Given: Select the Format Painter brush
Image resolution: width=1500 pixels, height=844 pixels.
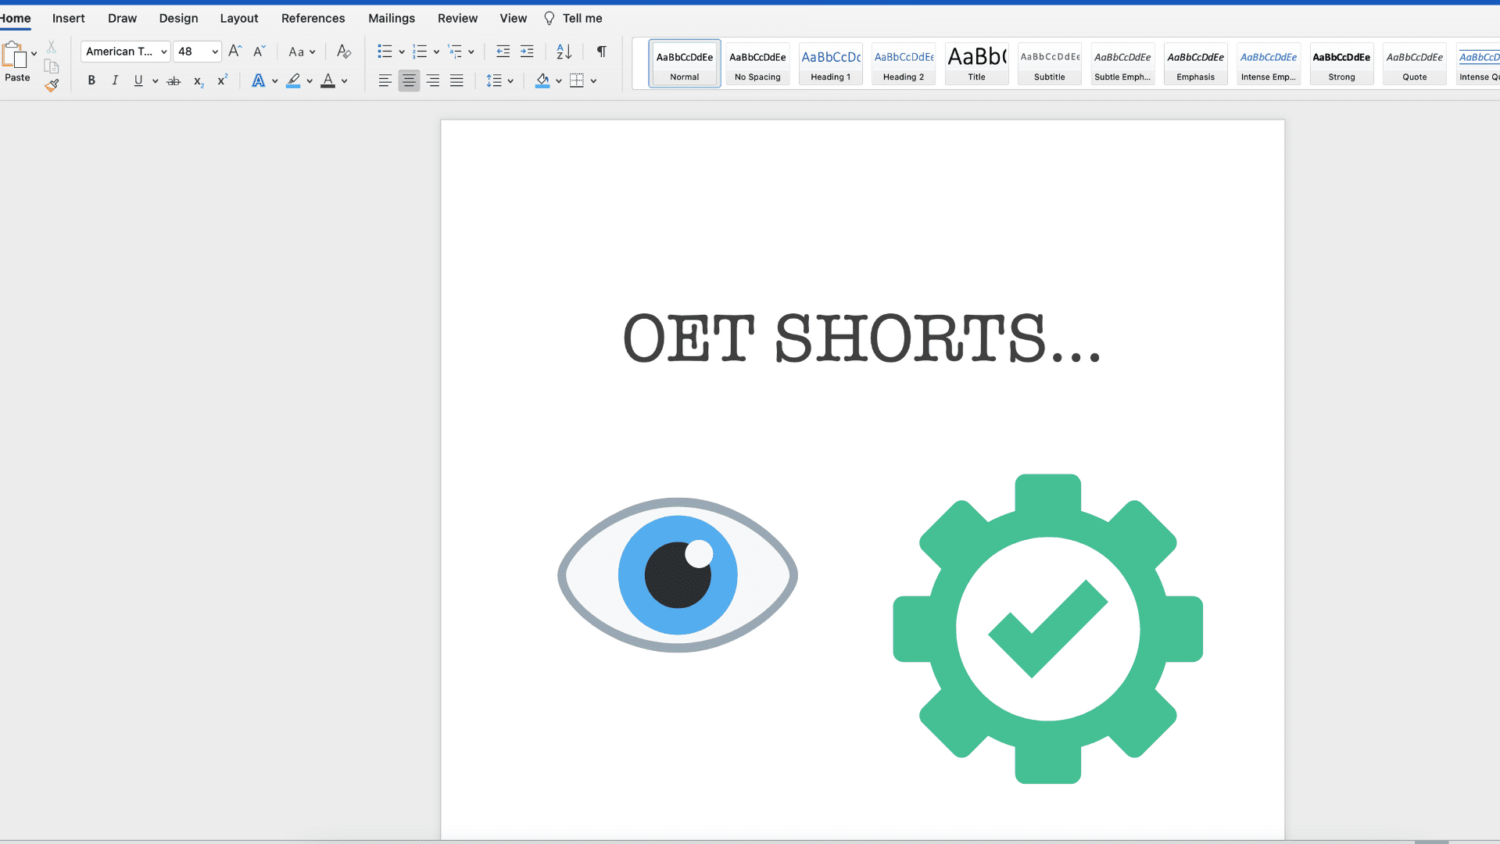Looking at the screenshot, I should point(51,86).
